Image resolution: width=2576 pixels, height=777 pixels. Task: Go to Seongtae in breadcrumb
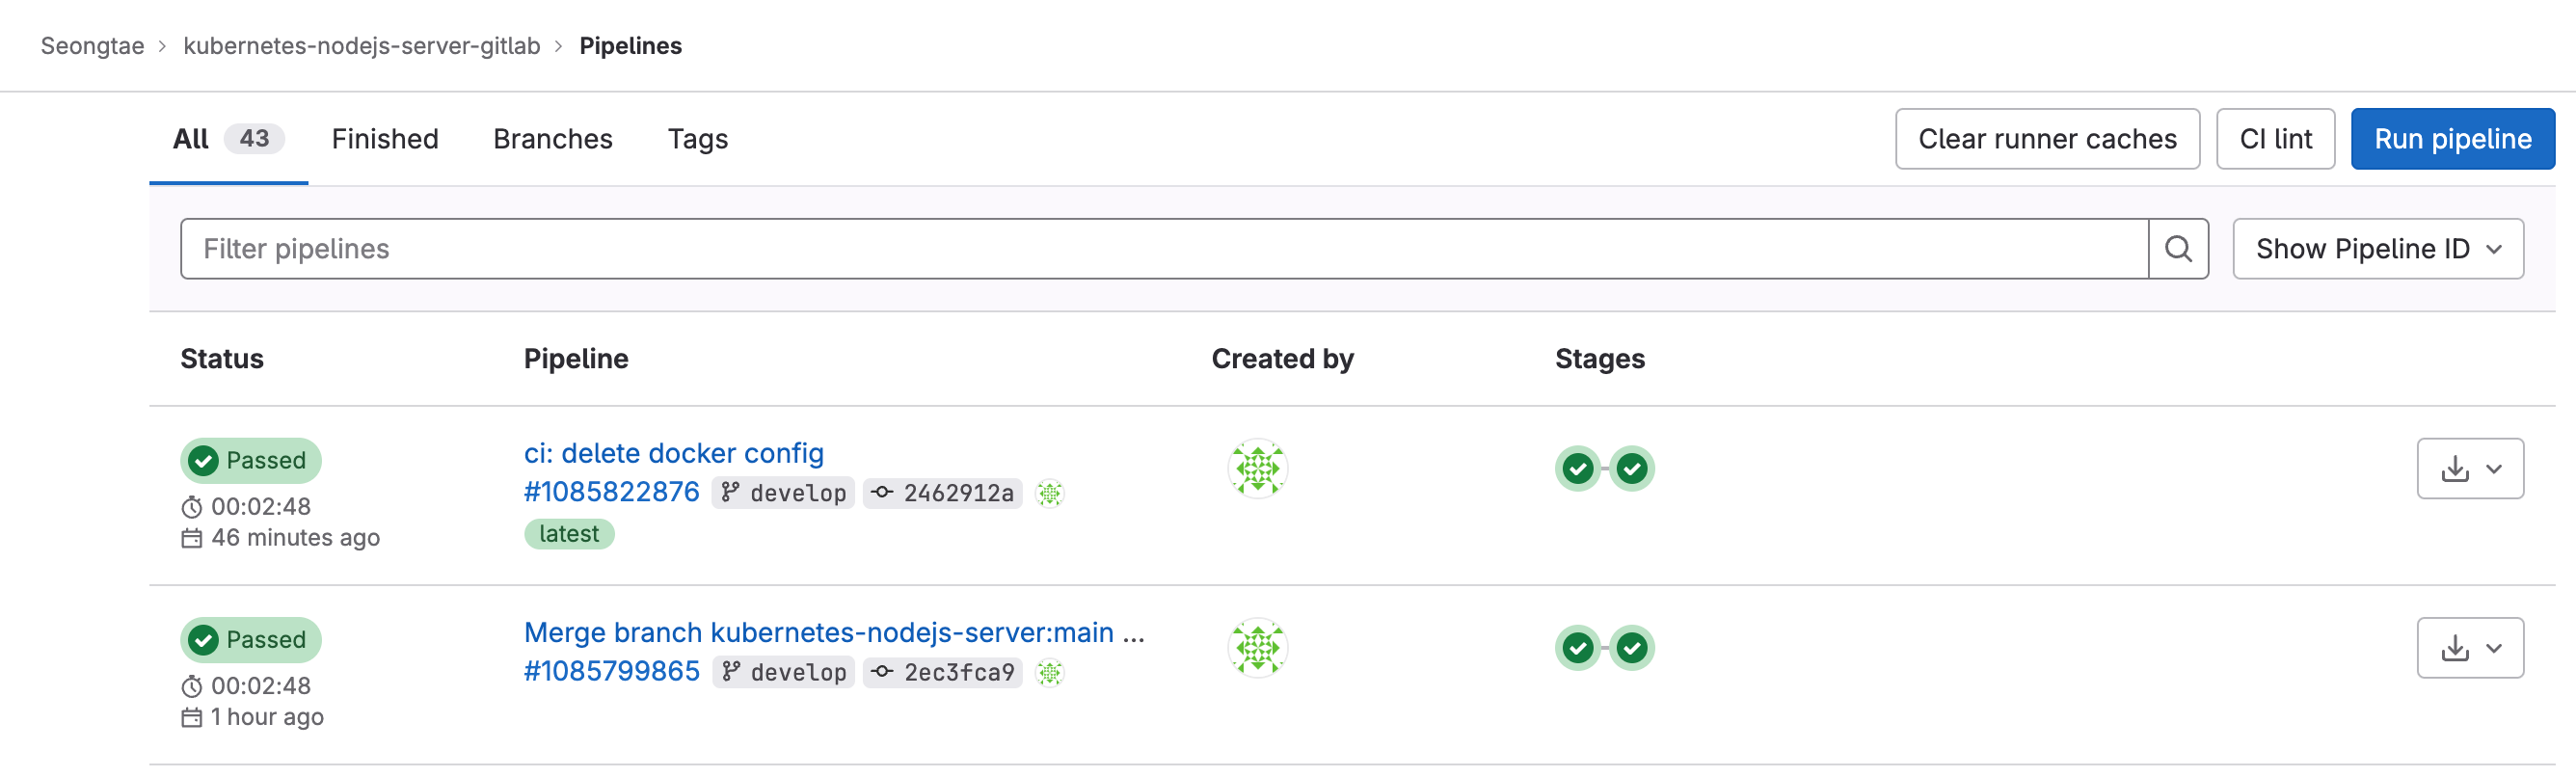coord(92,46)
